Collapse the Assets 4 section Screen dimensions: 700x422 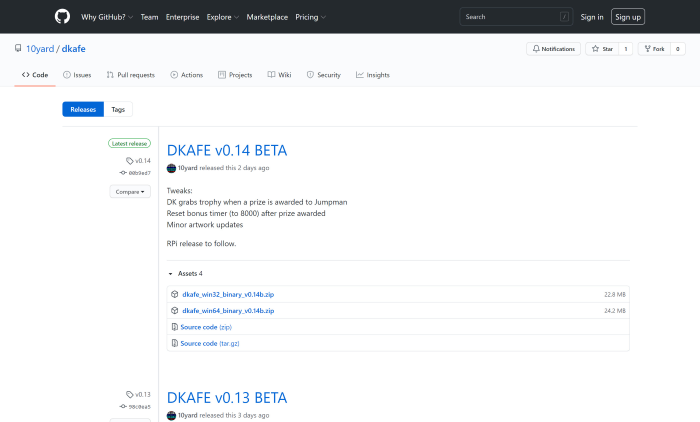point(185,273)
